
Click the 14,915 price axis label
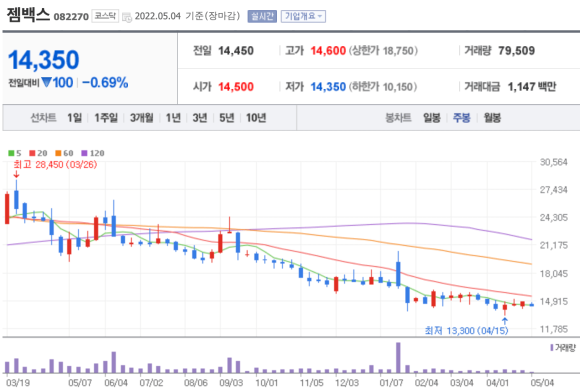(553, 301)
